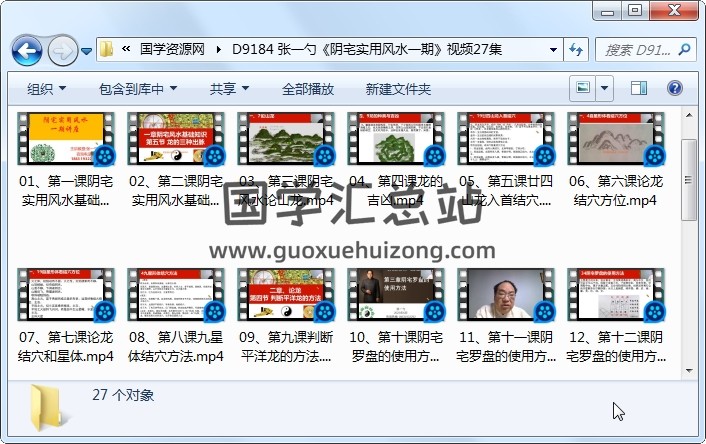Viewport: 706px width, 444px height.
Task: Select video 07、第七课论龙结穴和星体 thumbnail
Action: point(66,294)
